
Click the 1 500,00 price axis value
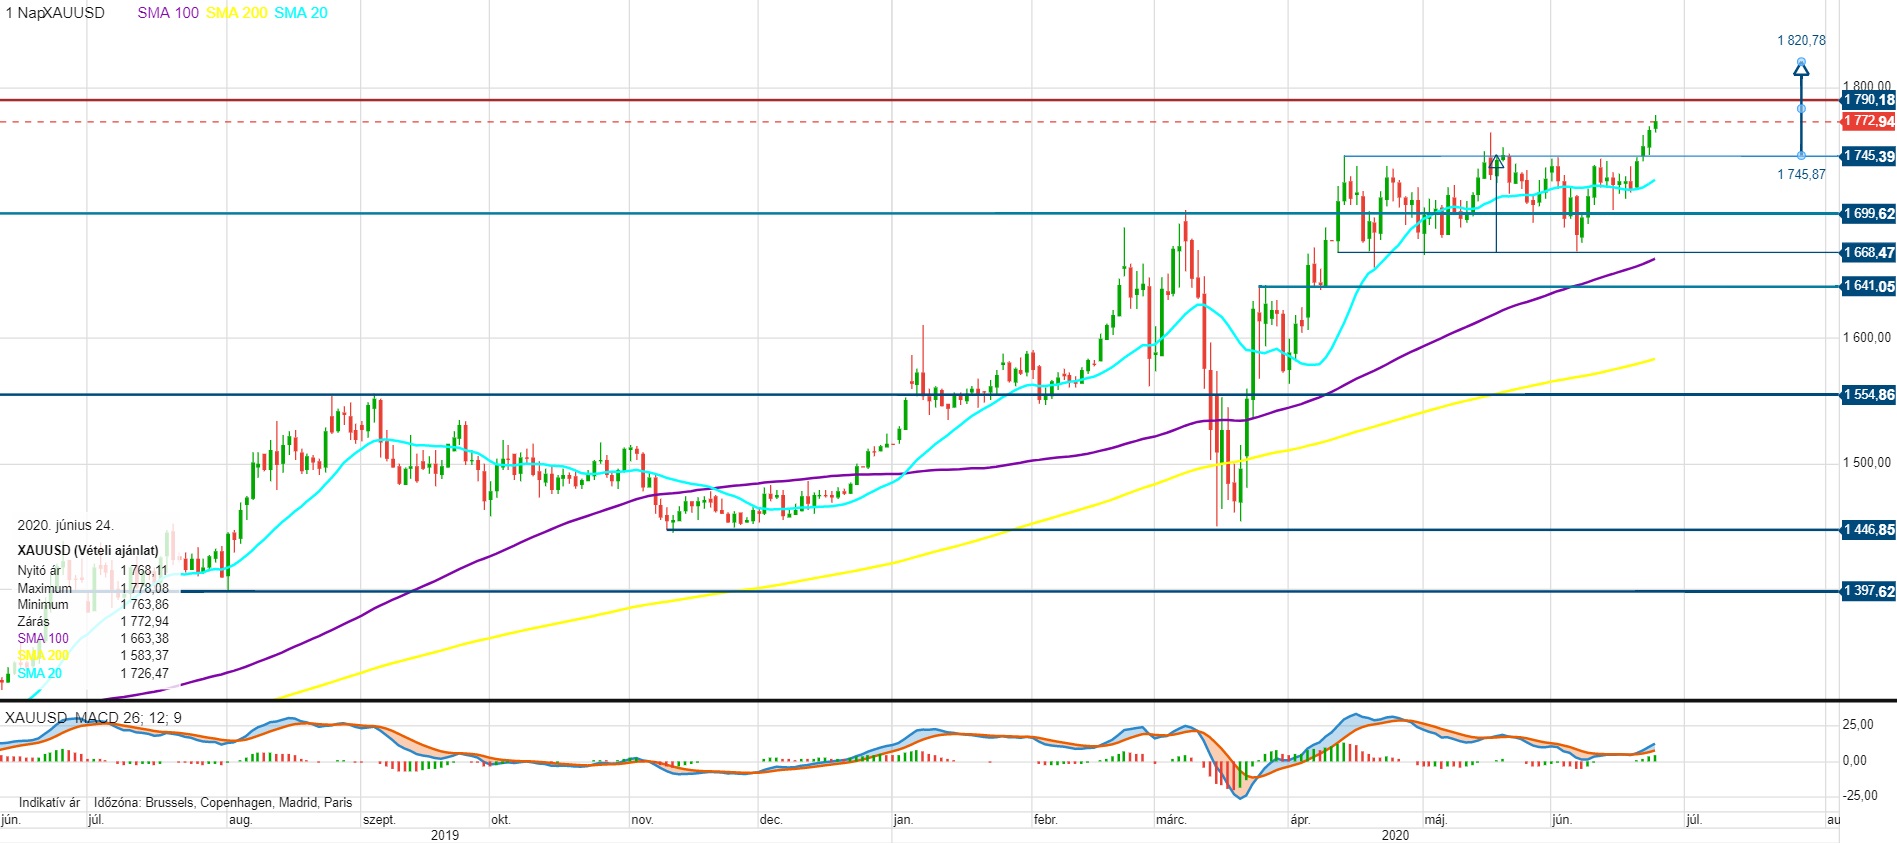click(1867, 462)
